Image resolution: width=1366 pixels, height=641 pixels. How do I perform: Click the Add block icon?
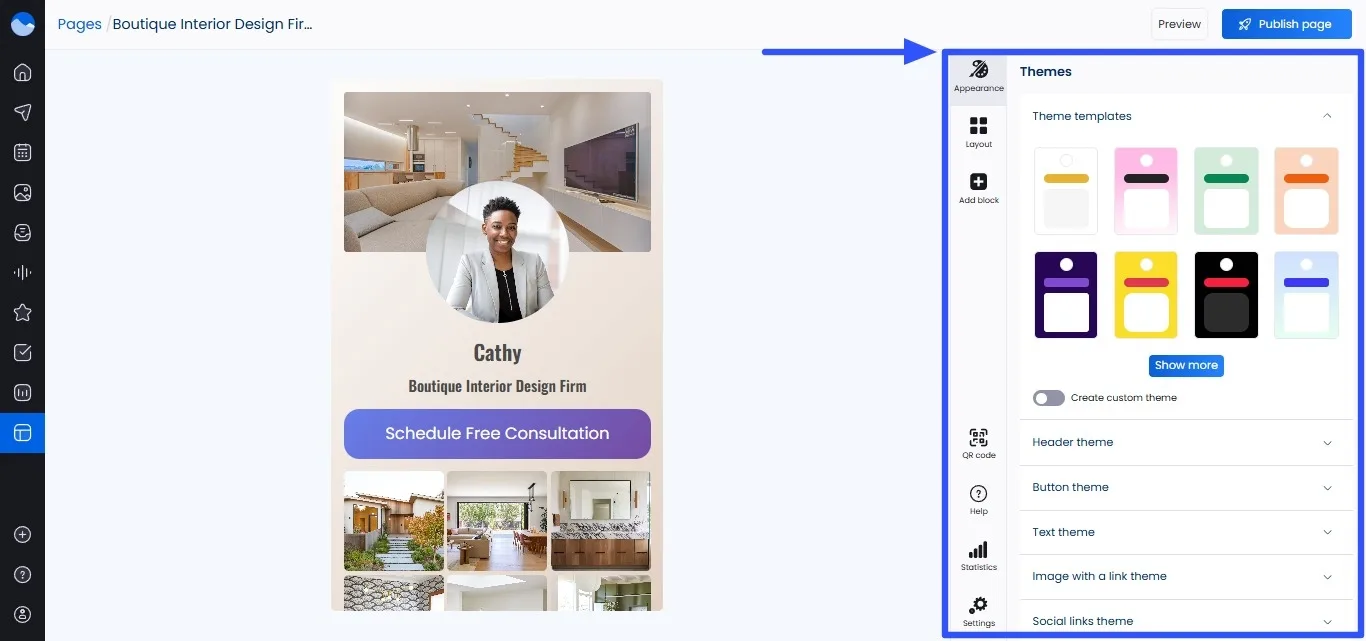tap(978, 187)
